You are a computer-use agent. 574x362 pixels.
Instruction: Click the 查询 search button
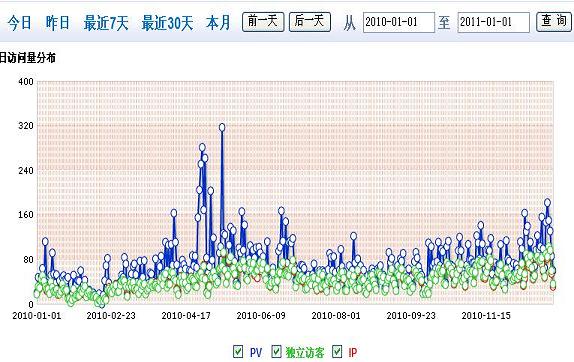coord(554,22)
